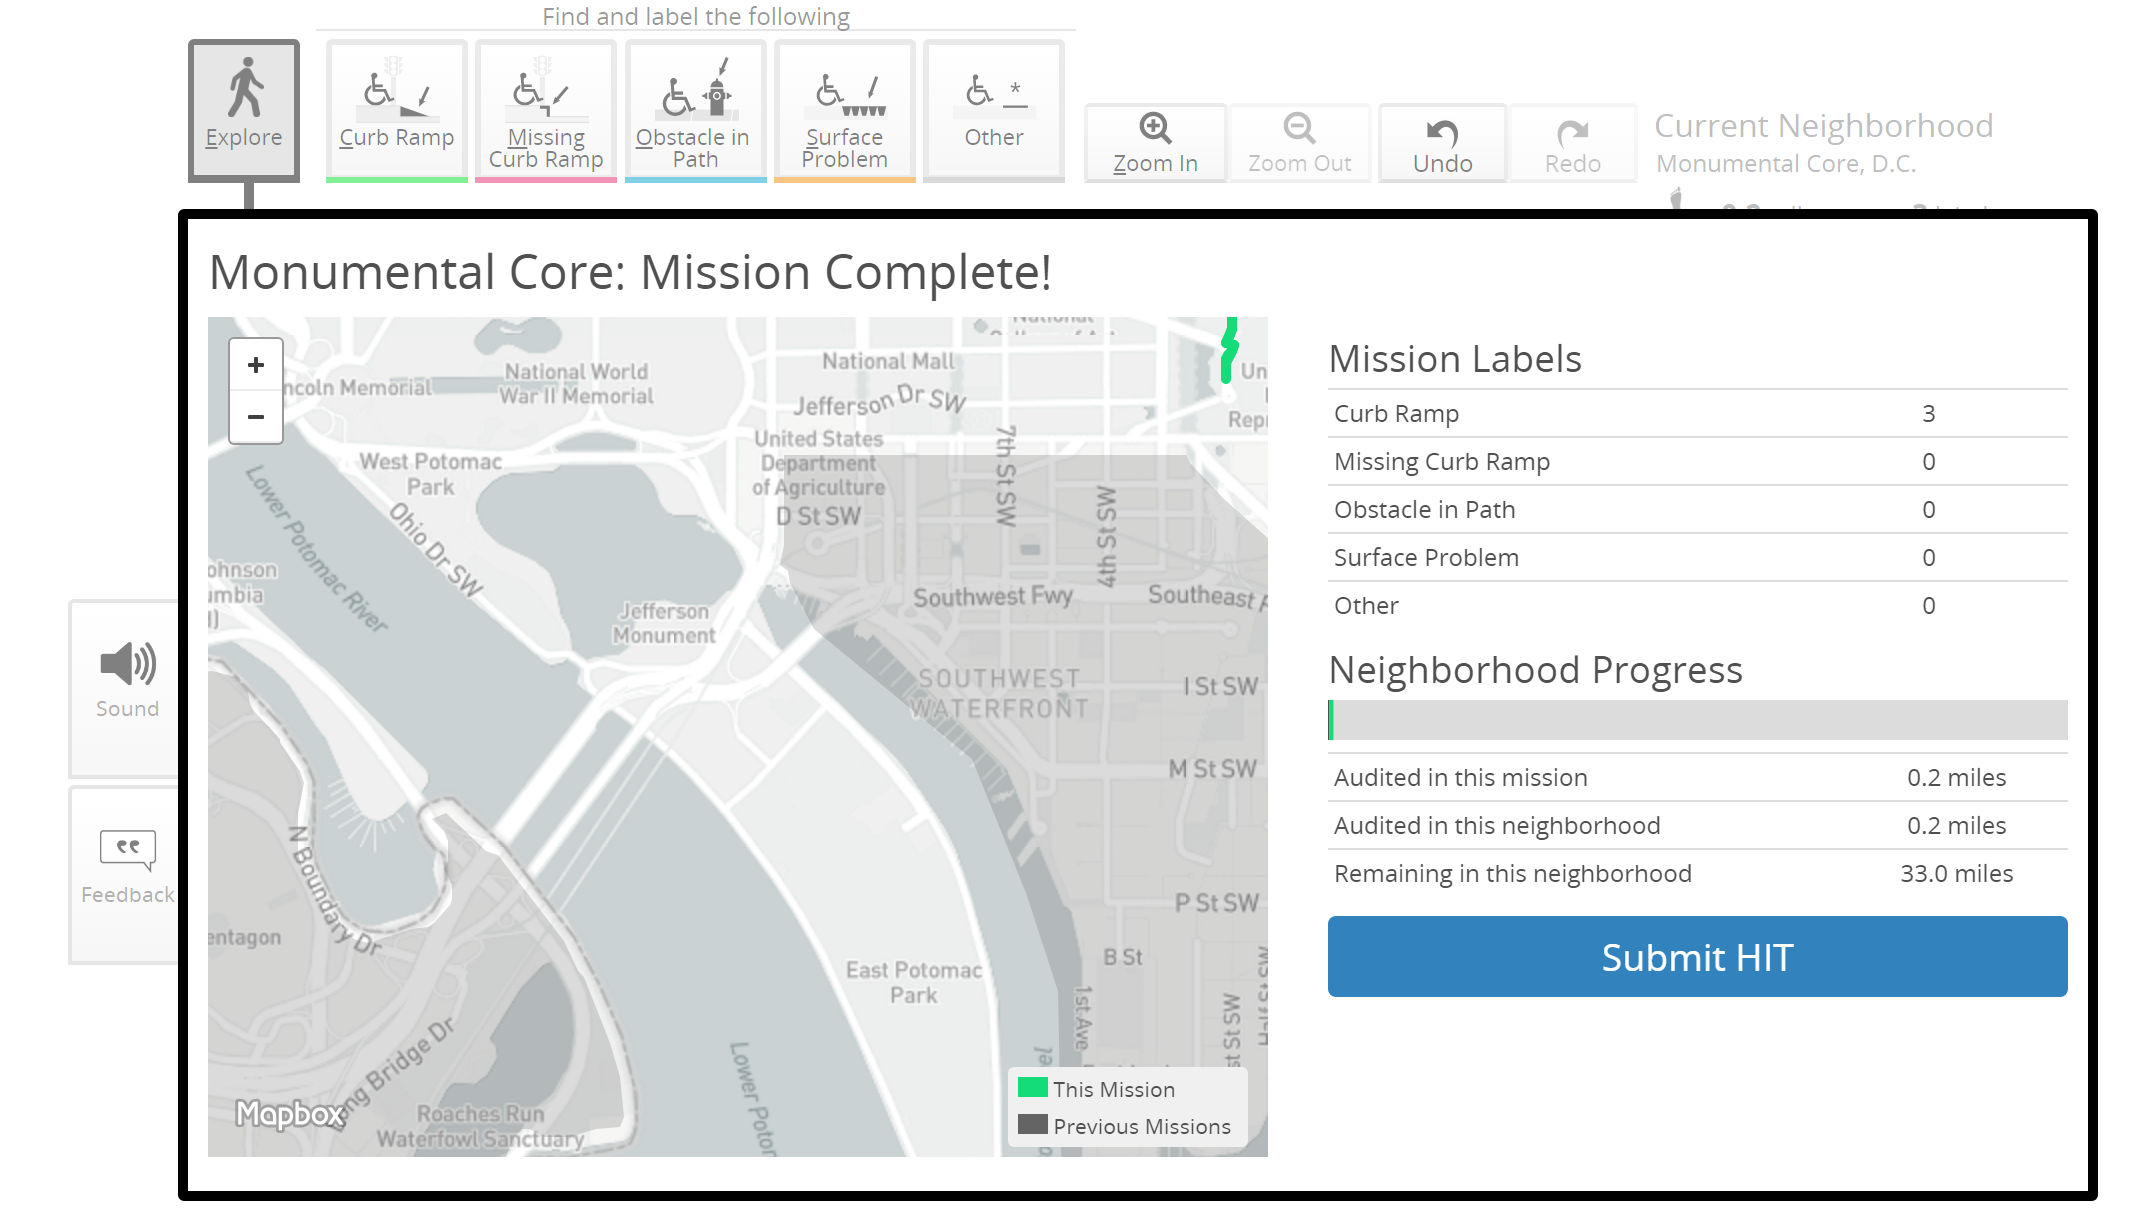
Task: Click the This Mission legend entry
Action: (x=1113, y=1089)
